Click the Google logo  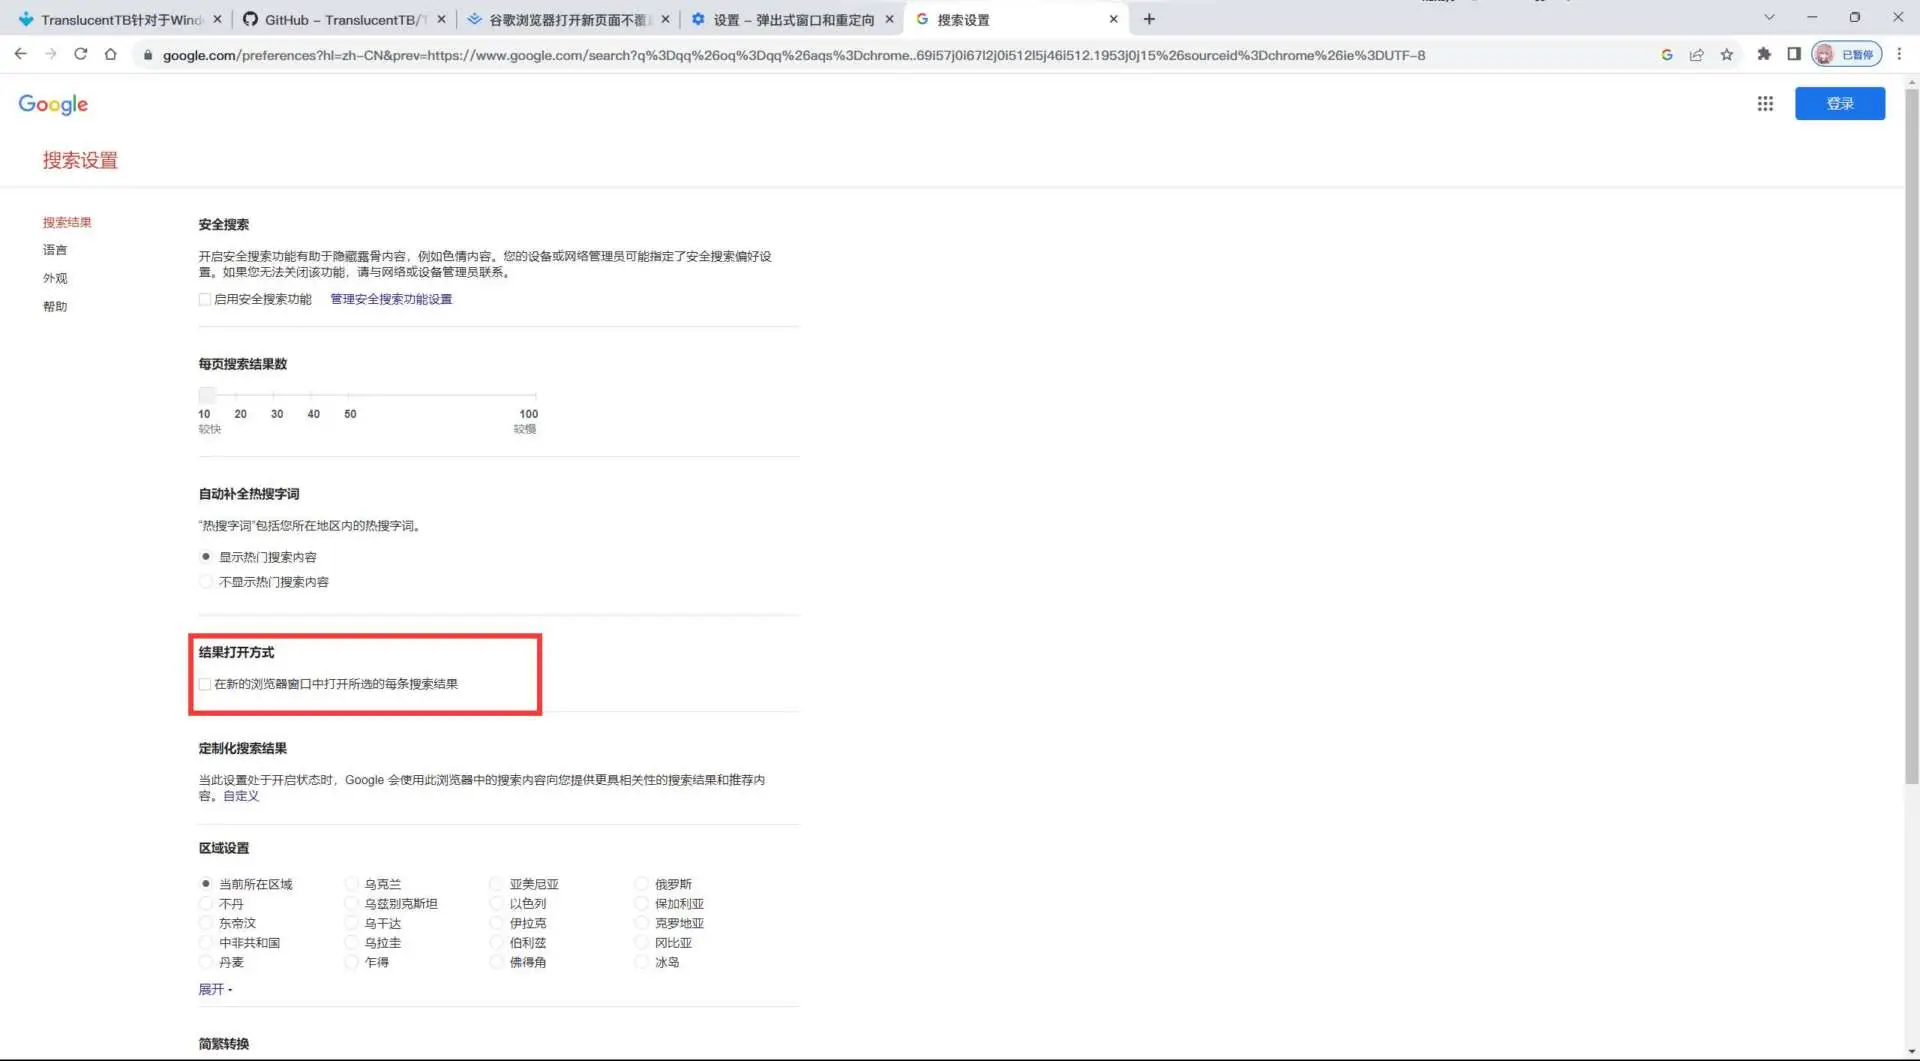(53, 104)
